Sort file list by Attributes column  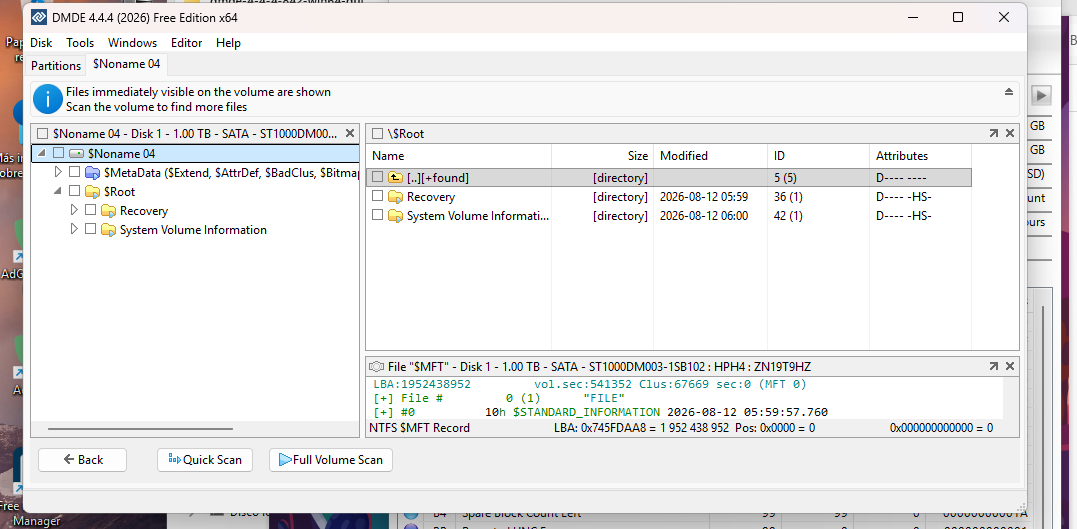click(920, 156)
